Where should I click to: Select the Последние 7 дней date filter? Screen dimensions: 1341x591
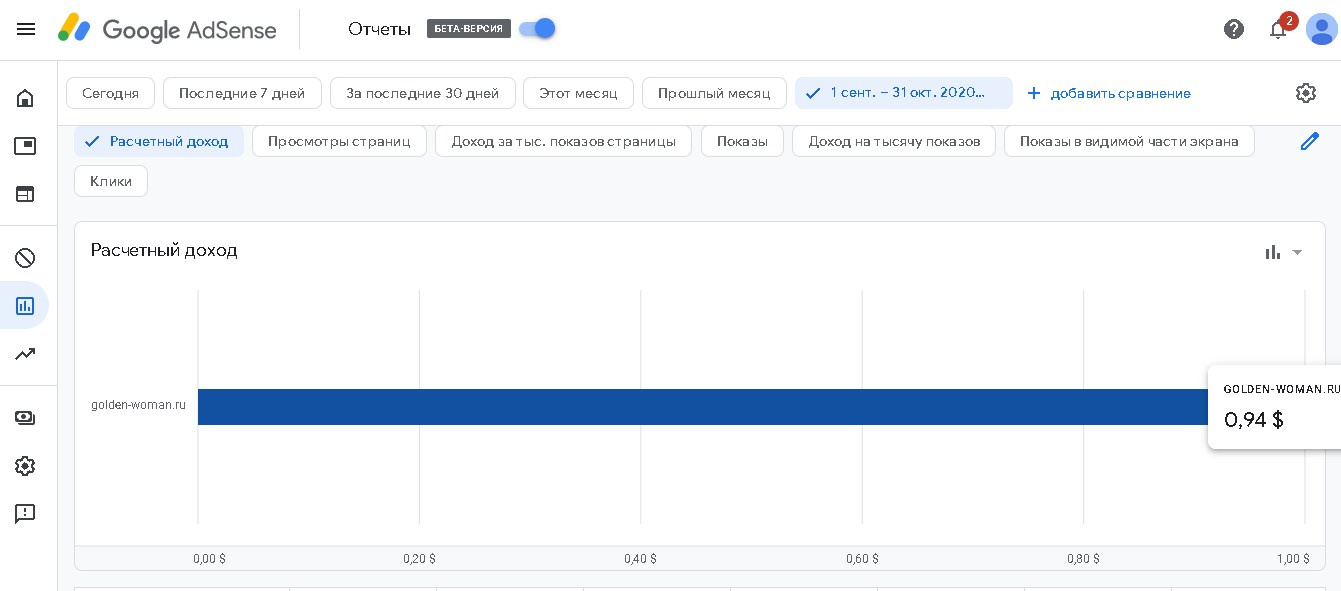(x=242, y=93)
